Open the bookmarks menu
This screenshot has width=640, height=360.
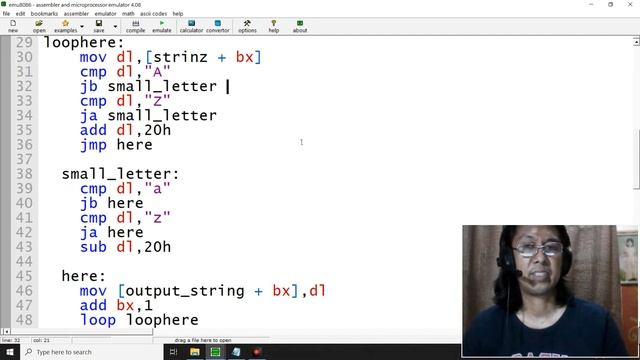click(x=44, y=13)
